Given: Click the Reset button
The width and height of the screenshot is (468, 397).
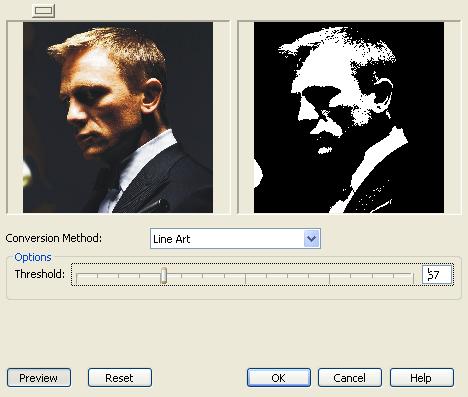Looking at the screenshot, I should point(120,378).
